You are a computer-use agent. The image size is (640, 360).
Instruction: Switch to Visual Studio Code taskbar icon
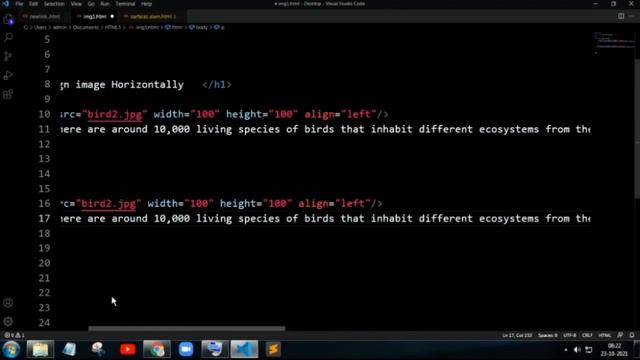[x=244, y=349]
